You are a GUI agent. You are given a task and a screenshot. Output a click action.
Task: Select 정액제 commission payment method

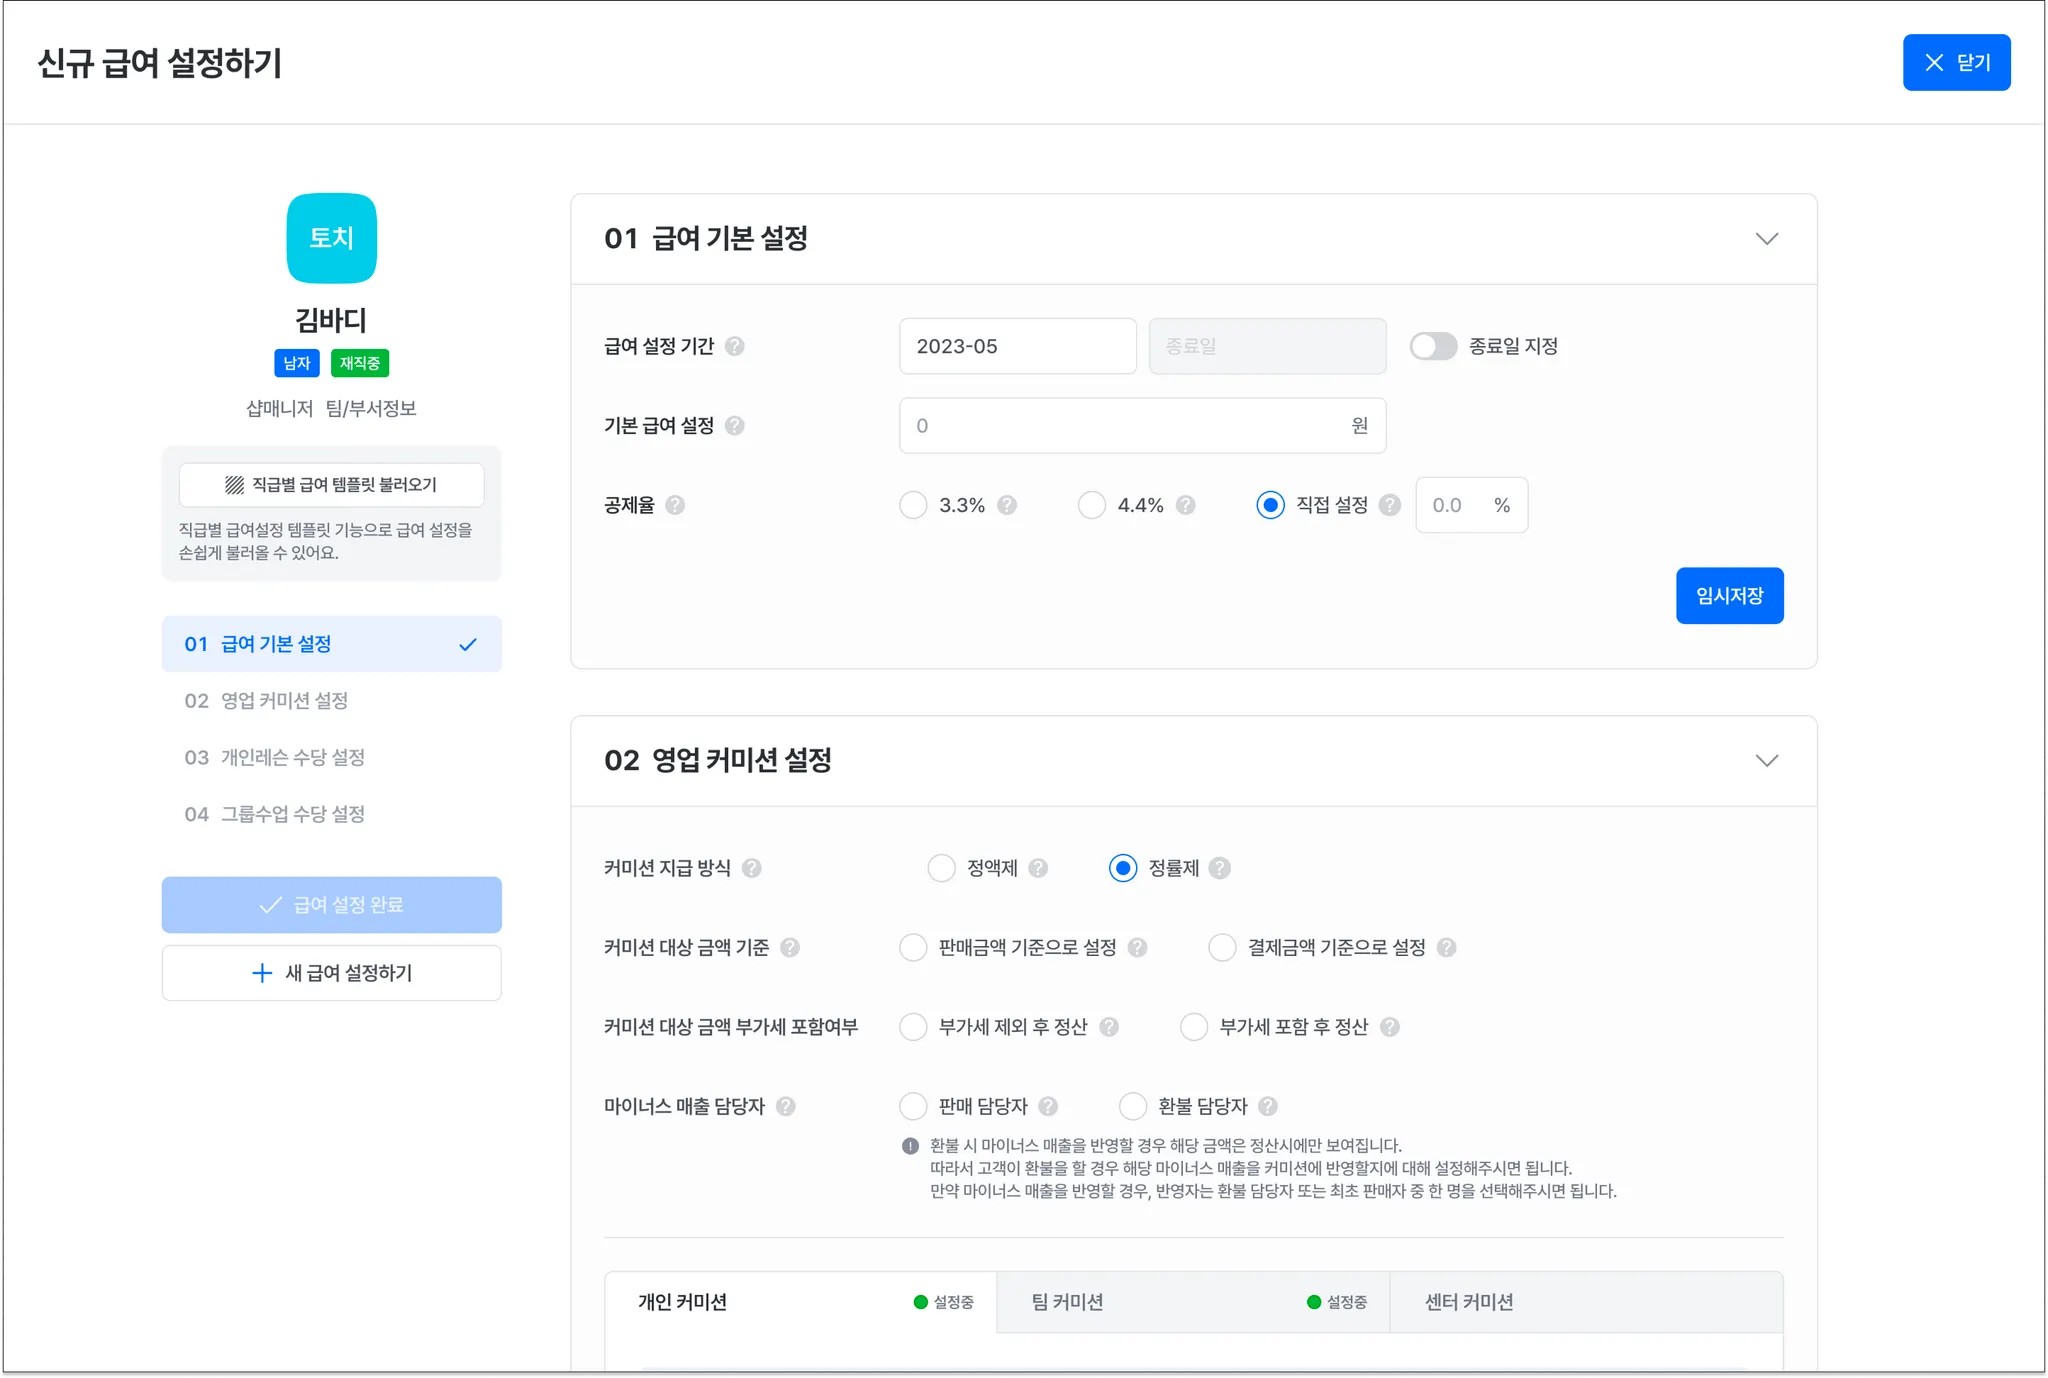tap(941, 868)
